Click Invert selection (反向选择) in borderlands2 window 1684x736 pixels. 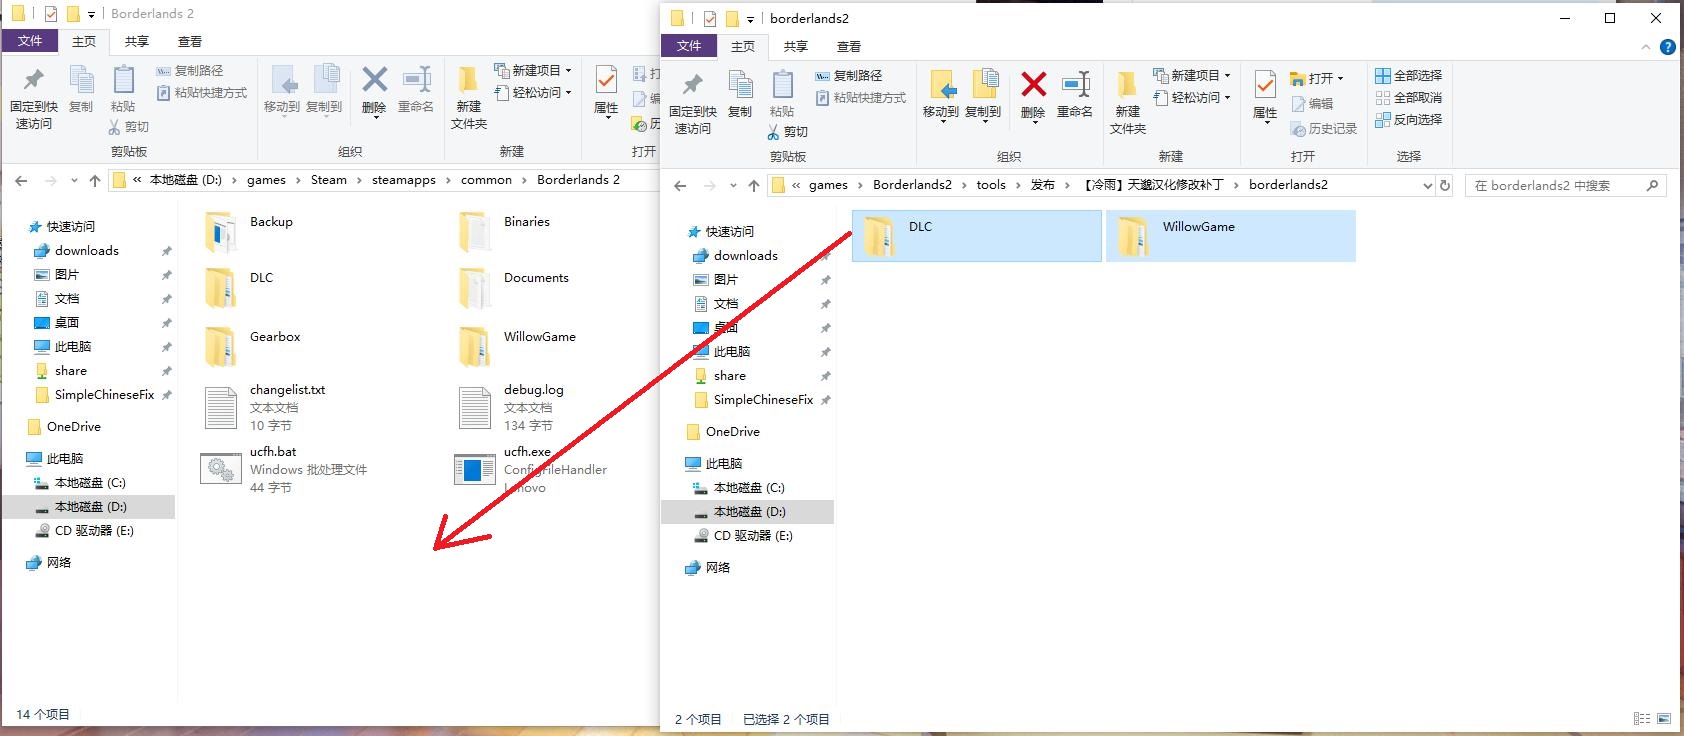[1408, 120]
